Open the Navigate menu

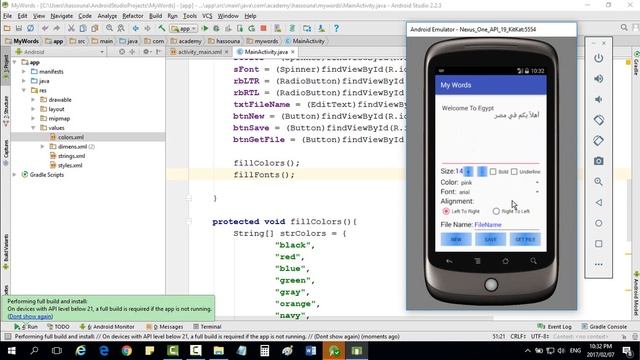tap(62, 16)
